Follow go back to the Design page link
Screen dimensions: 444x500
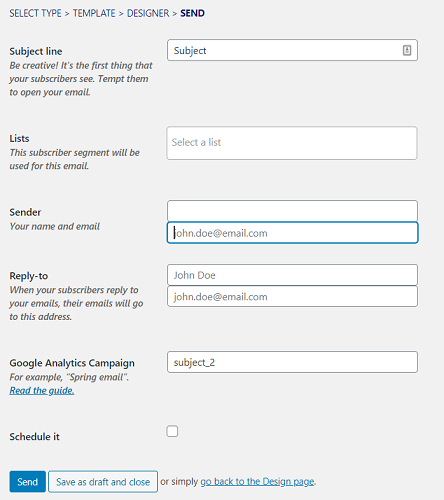[x=257, y=482]
